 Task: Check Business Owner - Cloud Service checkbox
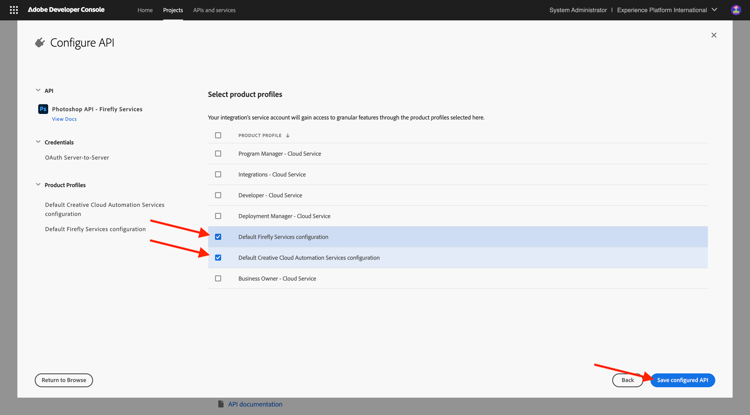[x=218, y=278]
